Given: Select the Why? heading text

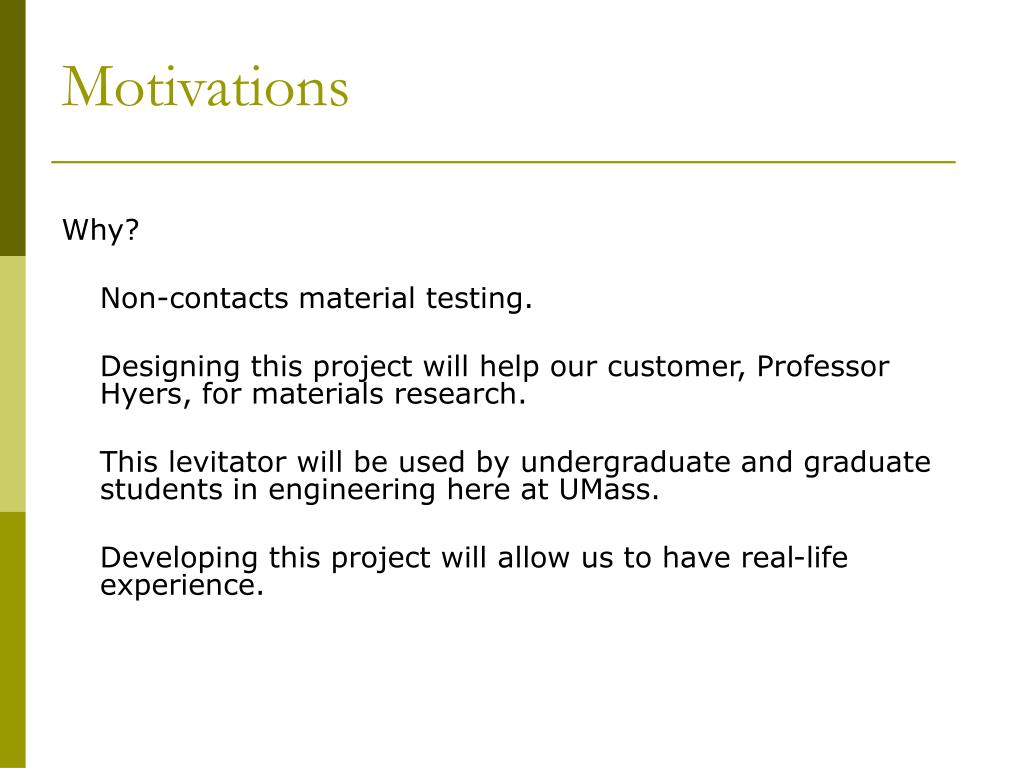Looking at the screenshot, I should 101,230.
